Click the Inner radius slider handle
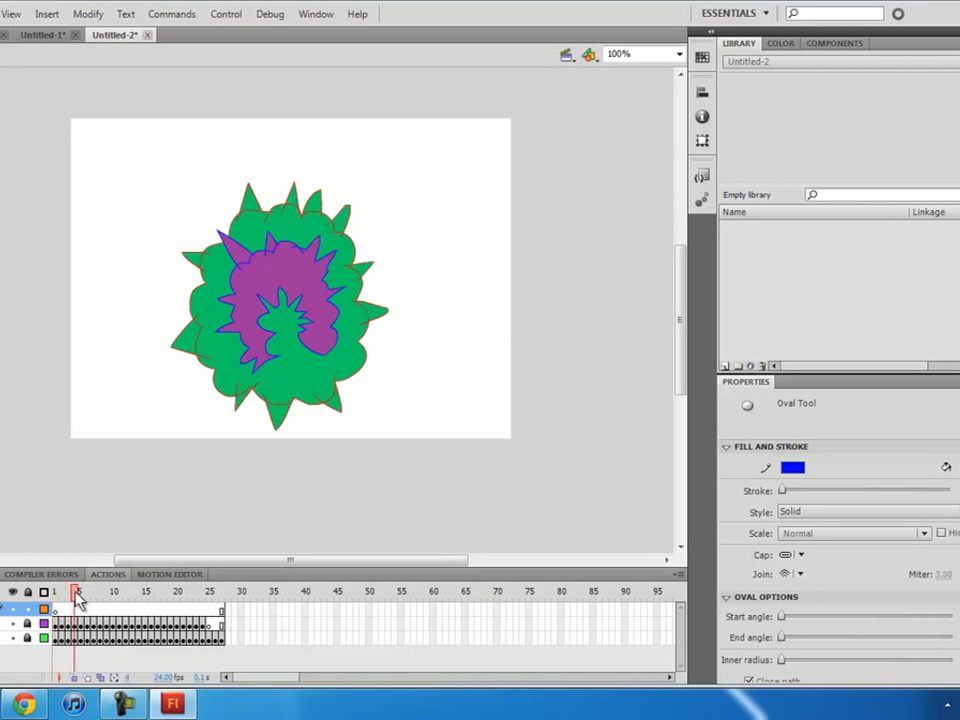This screenshot has width=960, height=720. click(x=781, y=660)
